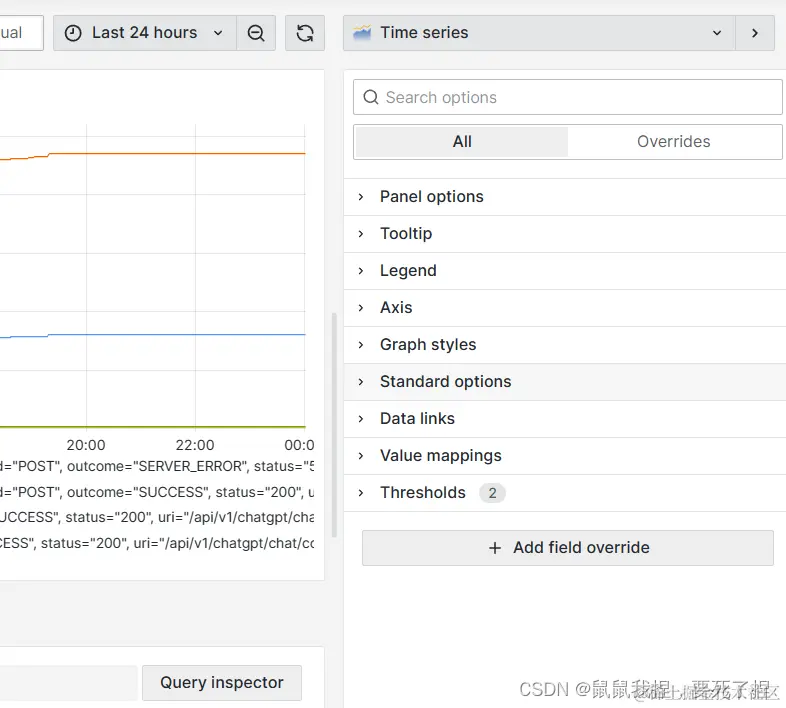Image resolution: width=786 pixels, height=708 pixels.
Task: Click the magnifier icon in the search options box
Action: coord(371,97)
